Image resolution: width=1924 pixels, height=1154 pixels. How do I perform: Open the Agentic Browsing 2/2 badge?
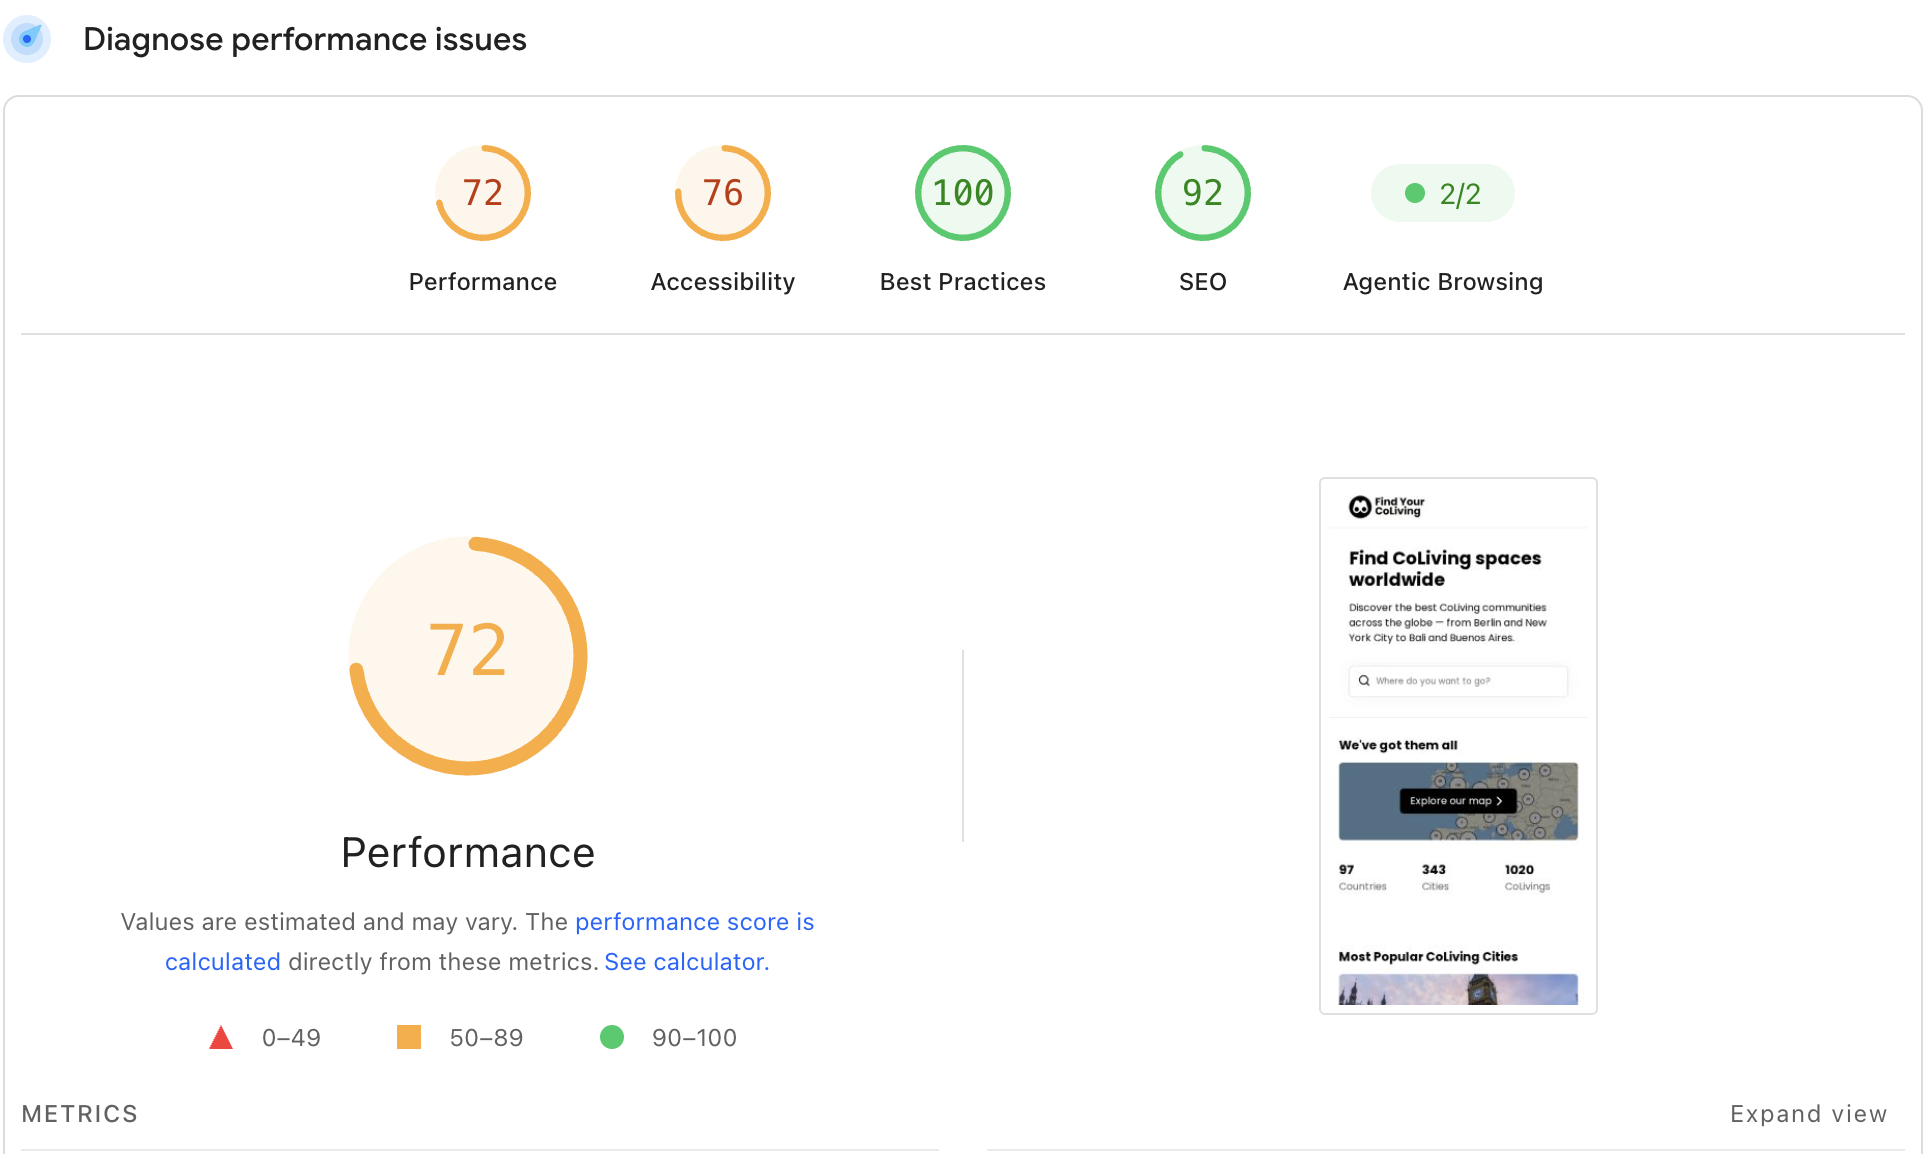1443,193
